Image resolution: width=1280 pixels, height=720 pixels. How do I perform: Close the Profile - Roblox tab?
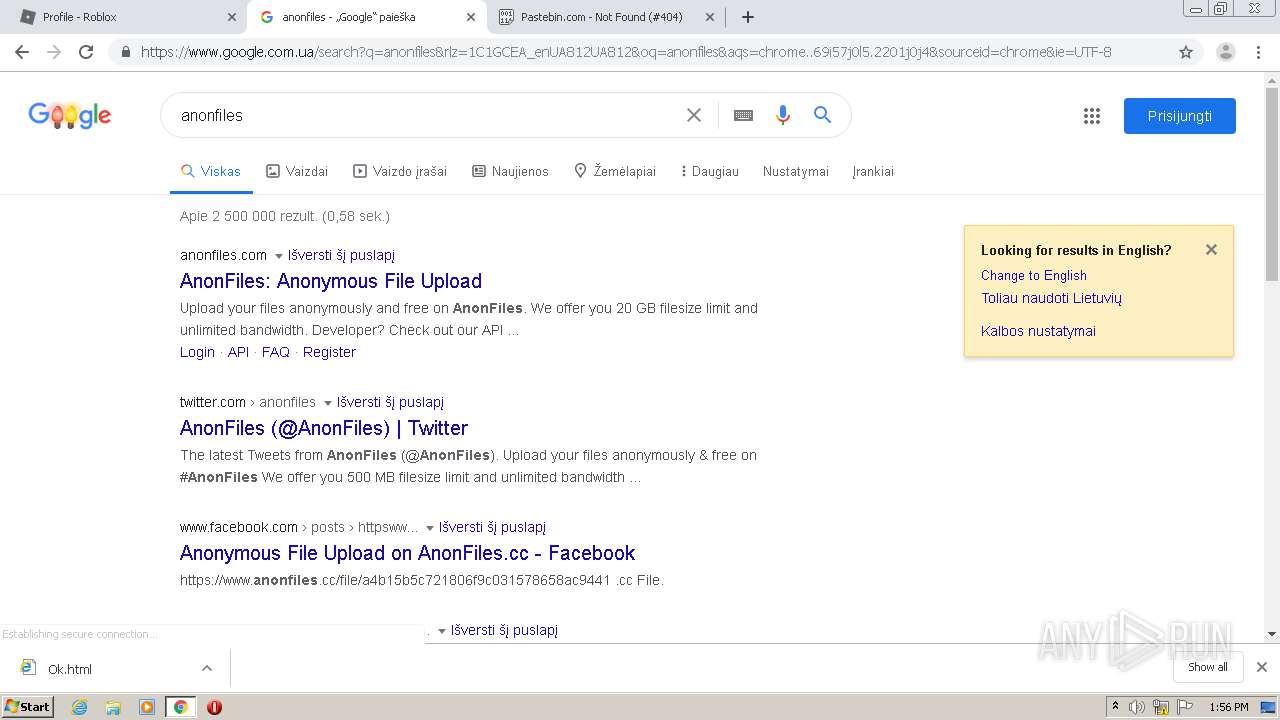pos(231,17)
